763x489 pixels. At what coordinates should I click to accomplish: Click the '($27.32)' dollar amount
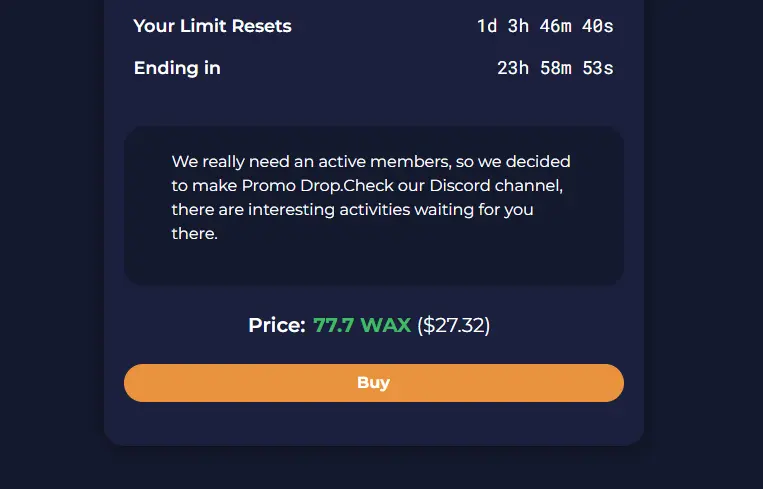(x=454, y=325)
